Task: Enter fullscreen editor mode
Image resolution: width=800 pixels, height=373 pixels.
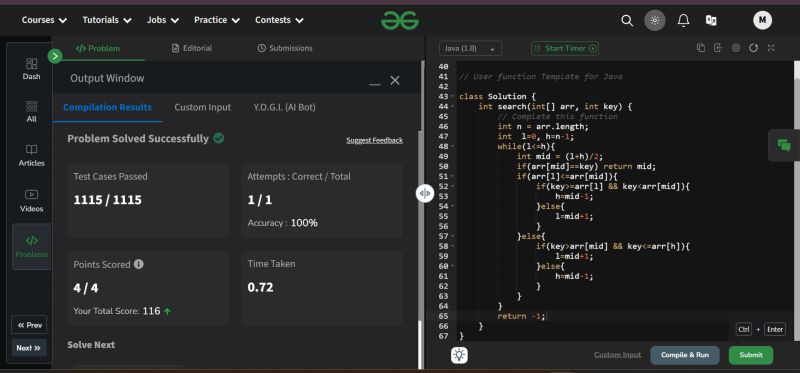Action: click(x=771, y=48)
